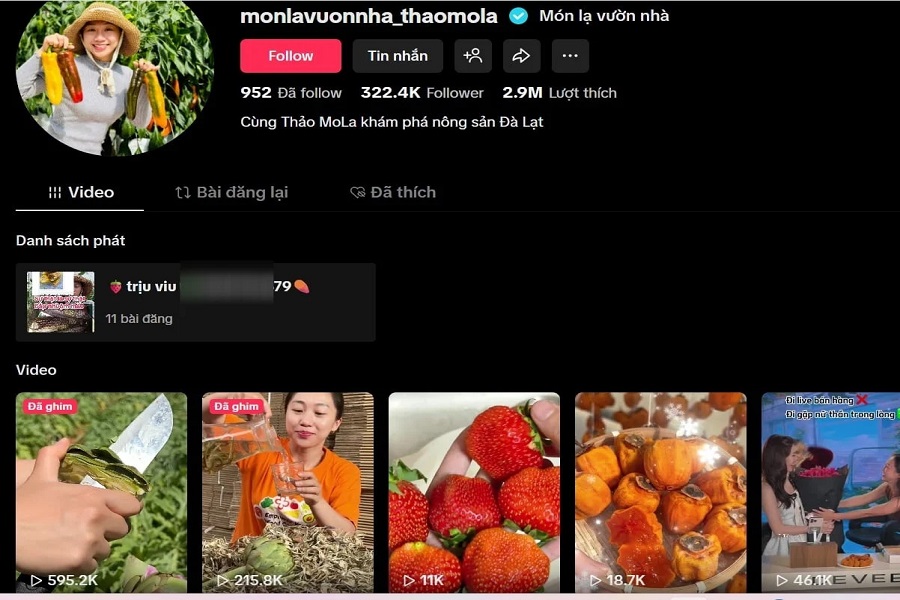Click the Đã ghim badge on orange-shirt video
This screenshot has width=900, height=600.
[x=236, y=407]
